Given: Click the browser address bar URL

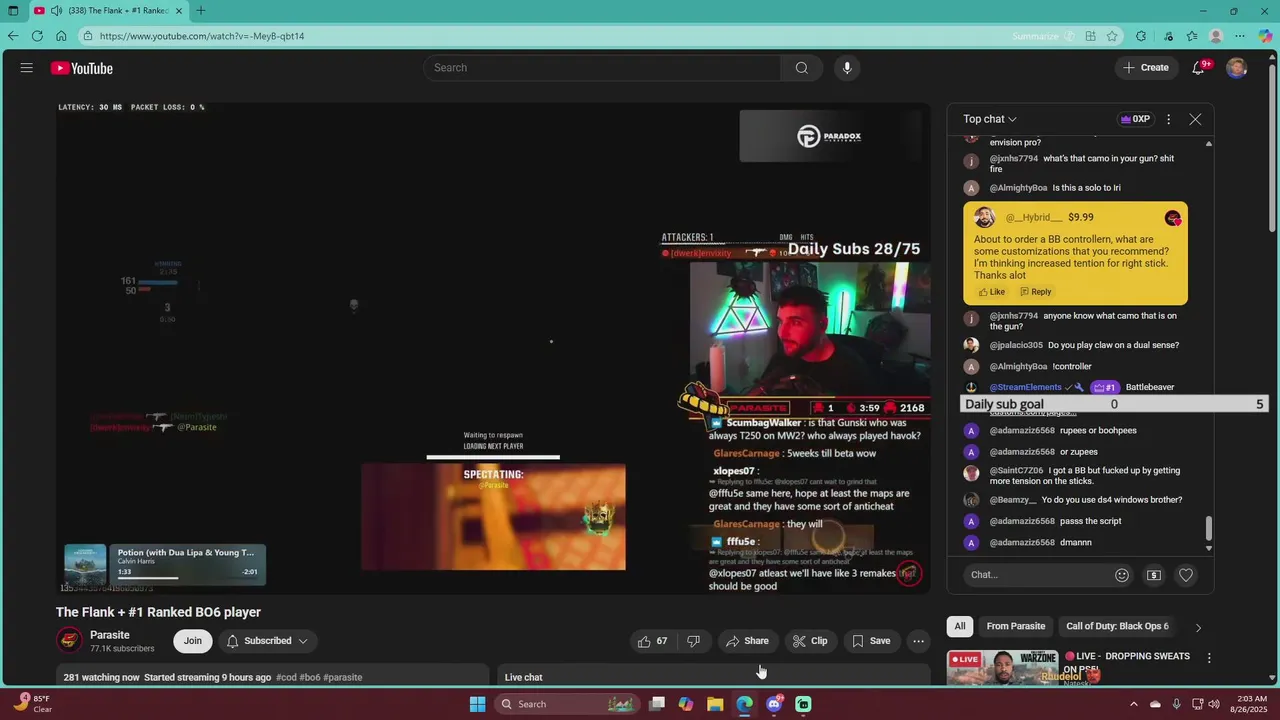Looking at the screenshot, I should tap(202, 36).
